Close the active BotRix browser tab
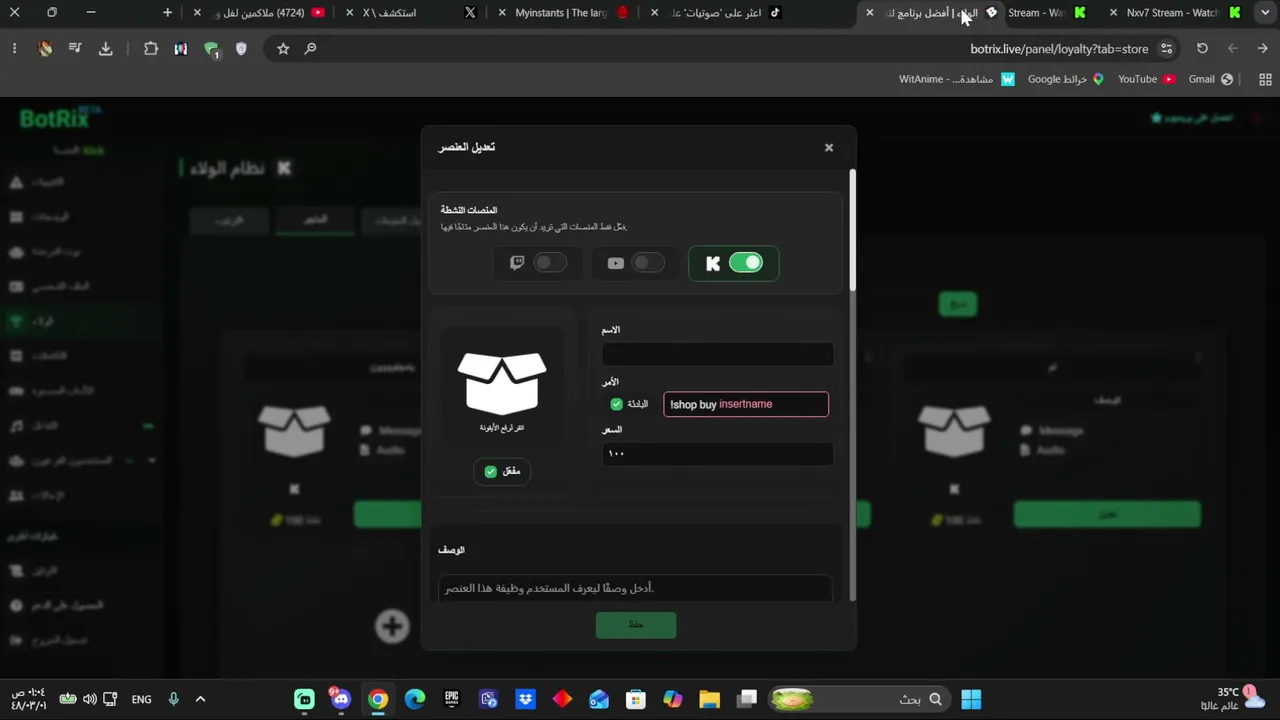 870,13
